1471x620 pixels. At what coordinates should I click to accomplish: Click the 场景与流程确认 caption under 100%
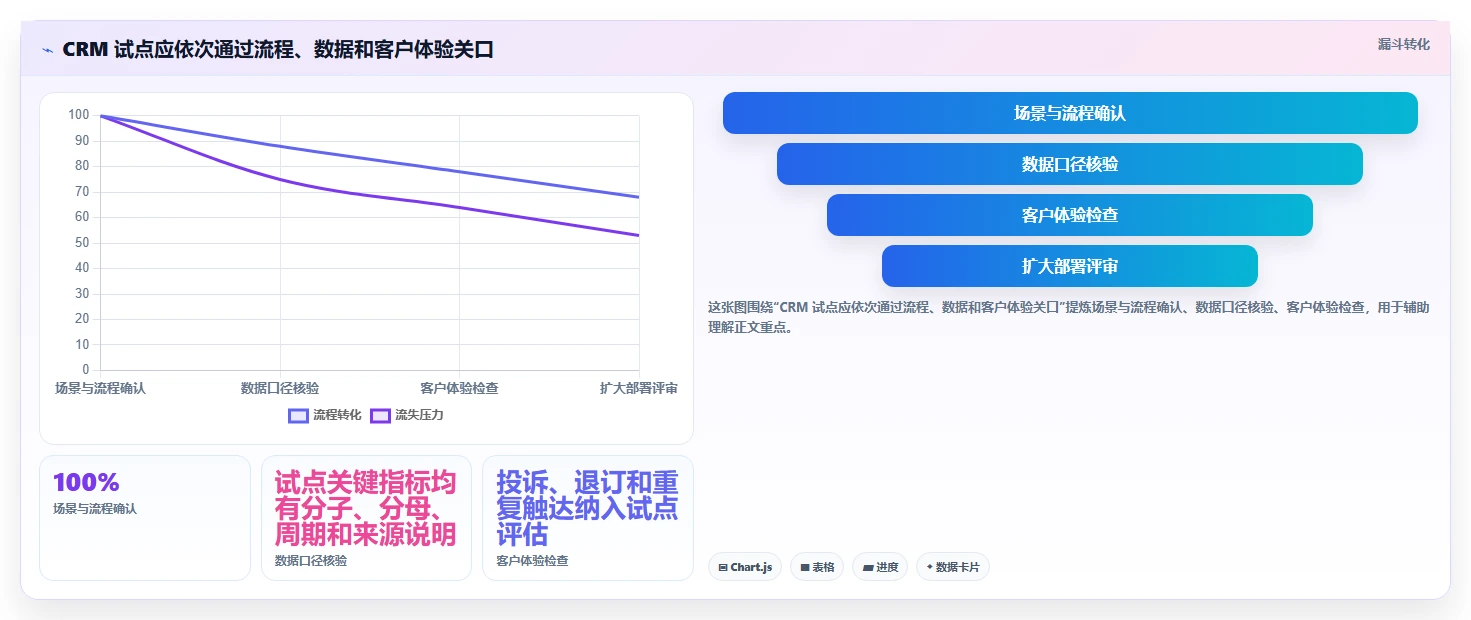coord(95,509)
